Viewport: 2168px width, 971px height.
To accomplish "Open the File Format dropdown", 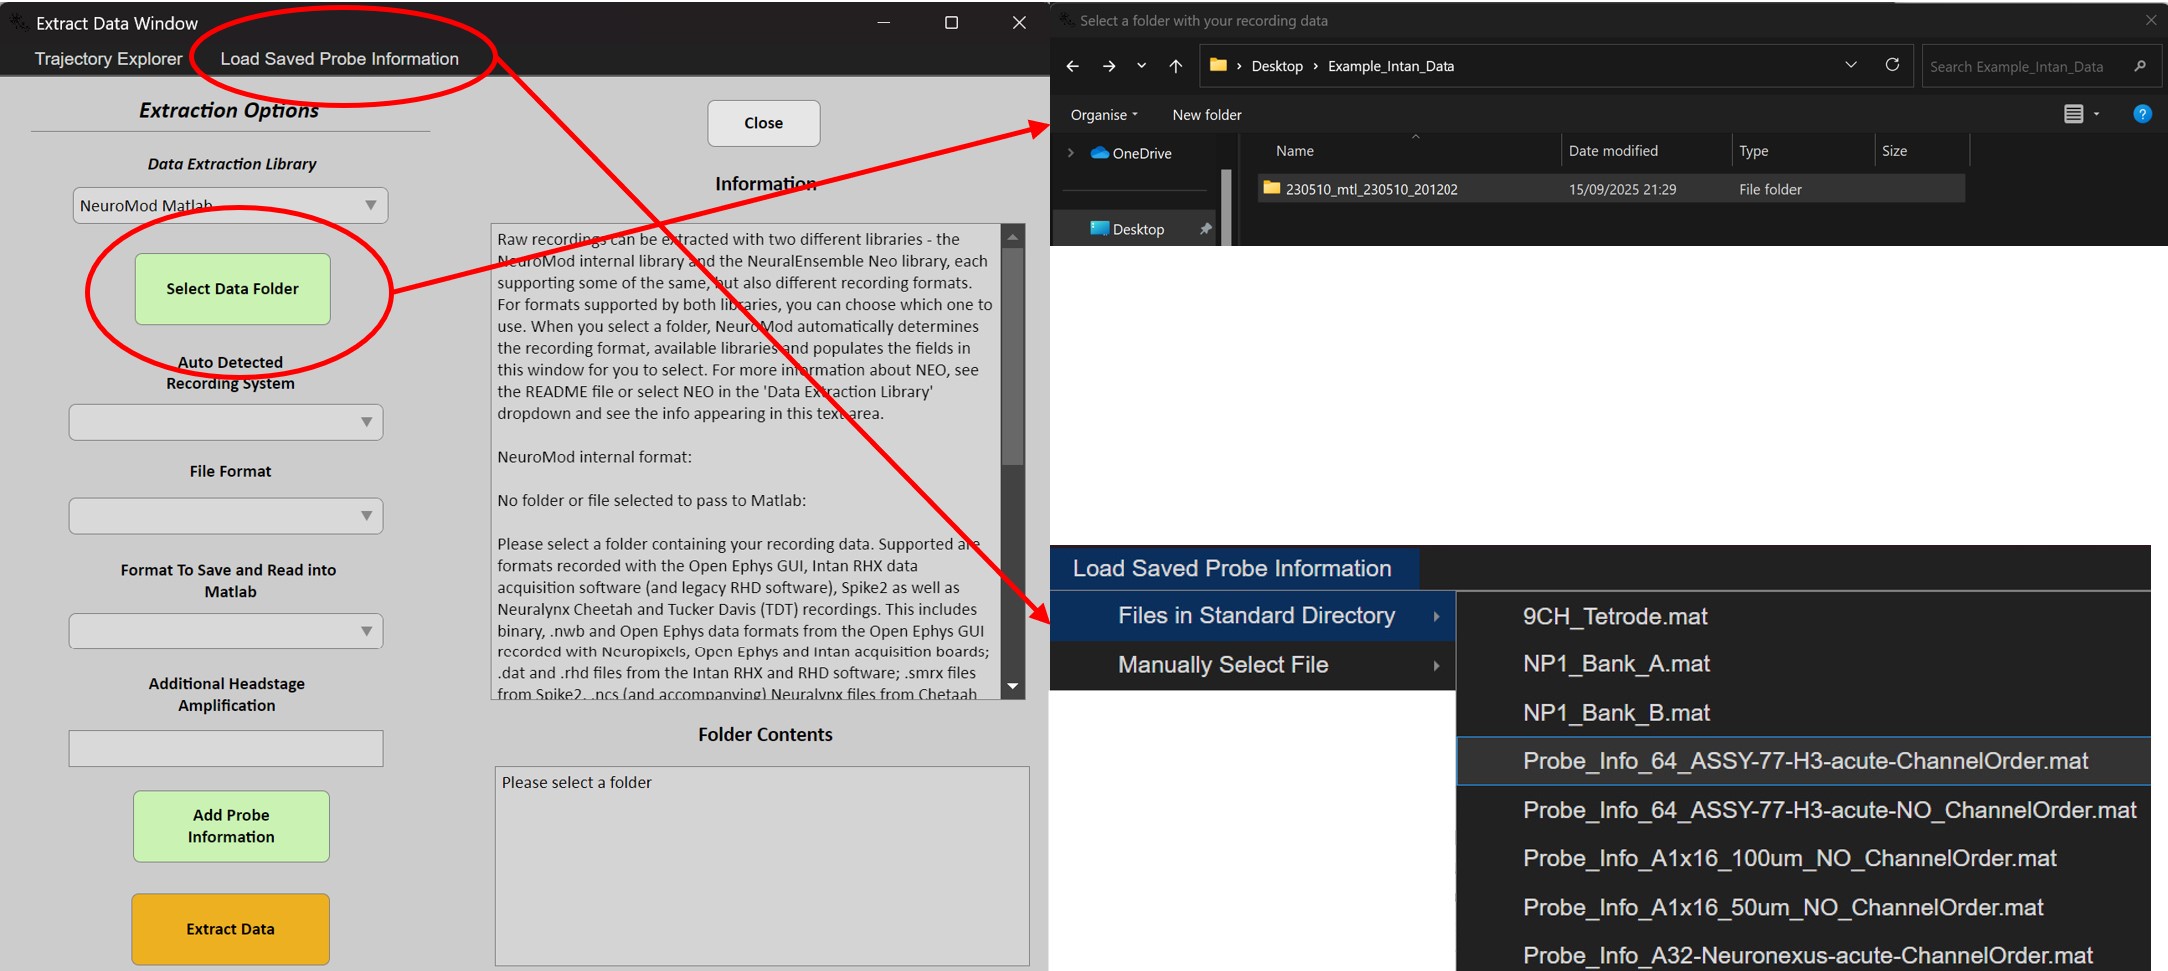I will [226, 516].
